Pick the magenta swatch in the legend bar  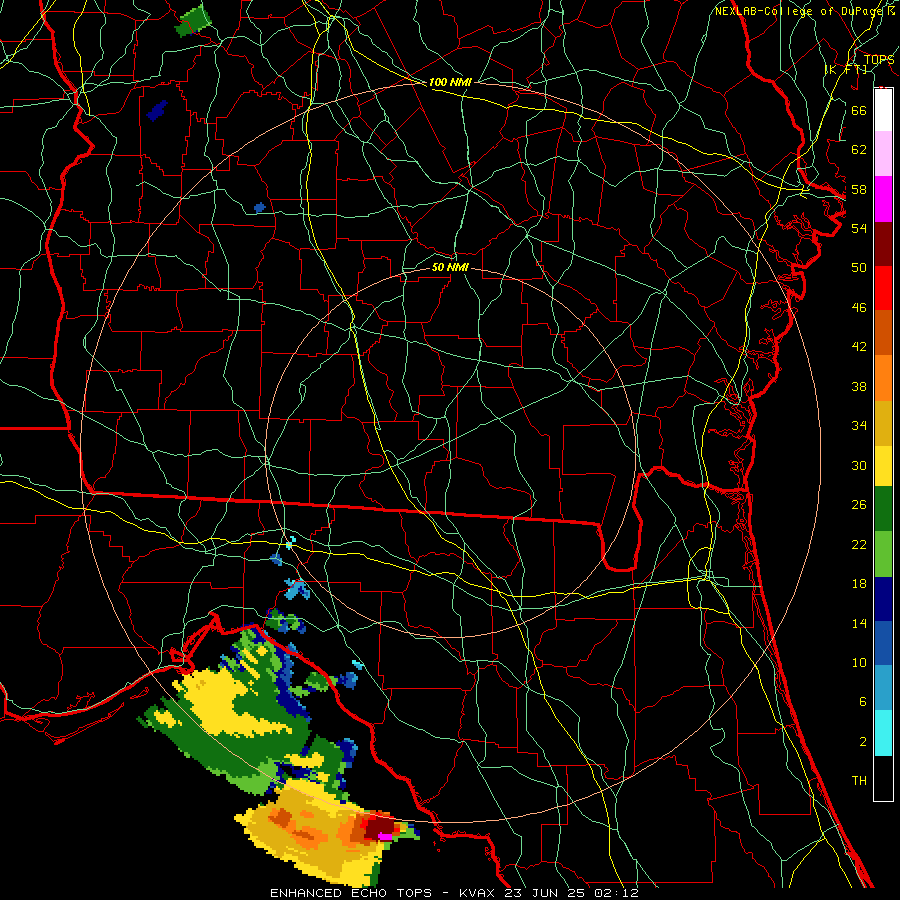[x=883, y=199]
